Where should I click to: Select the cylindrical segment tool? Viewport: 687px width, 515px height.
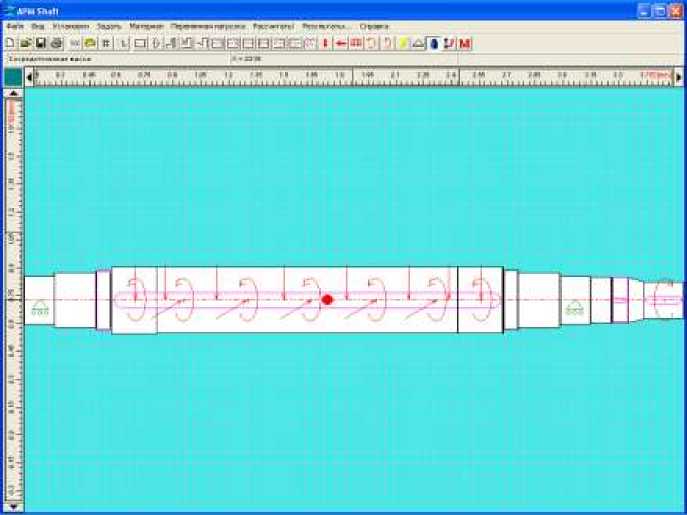click(x=140, y=43)
